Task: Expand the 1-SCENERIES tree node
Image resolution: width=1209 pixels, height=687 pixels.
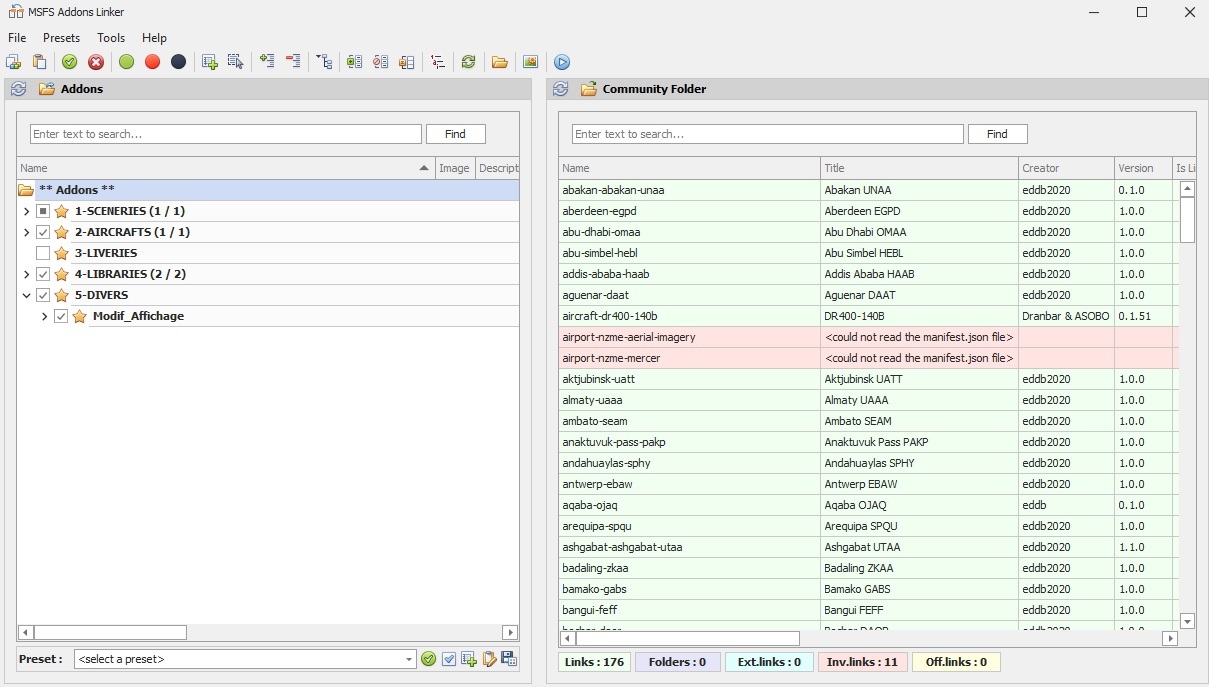Action: pyautogui.click(x=26, y=211)
